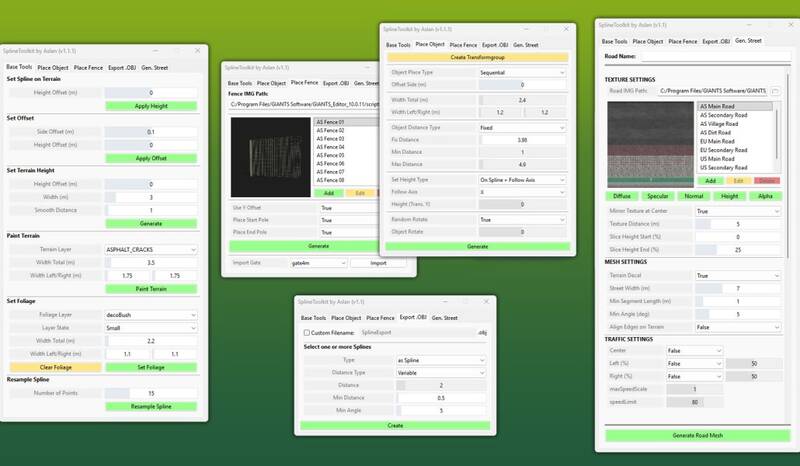Click the folder browse icon beside Road IMG Path
The height and width of the screenshot is (466, 800).
pos(775,91)
